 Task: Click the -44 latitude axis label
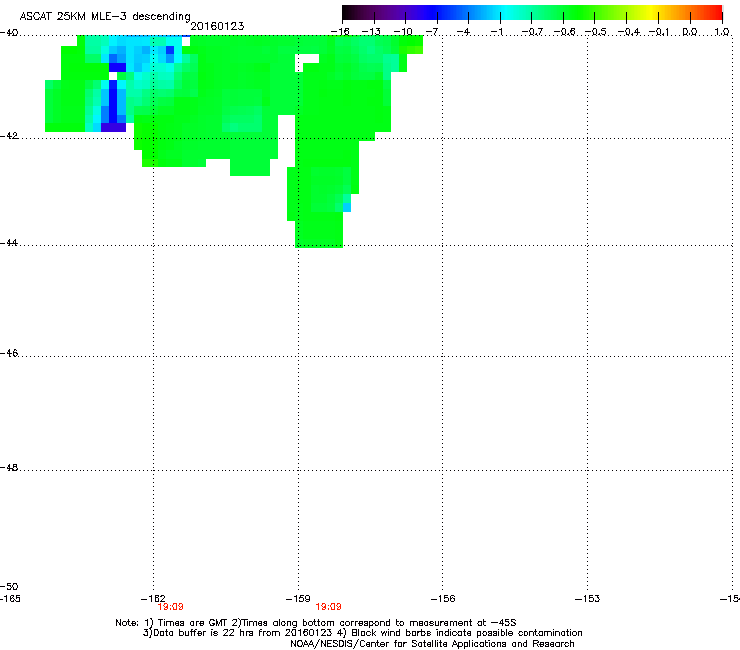pos(9,243)
